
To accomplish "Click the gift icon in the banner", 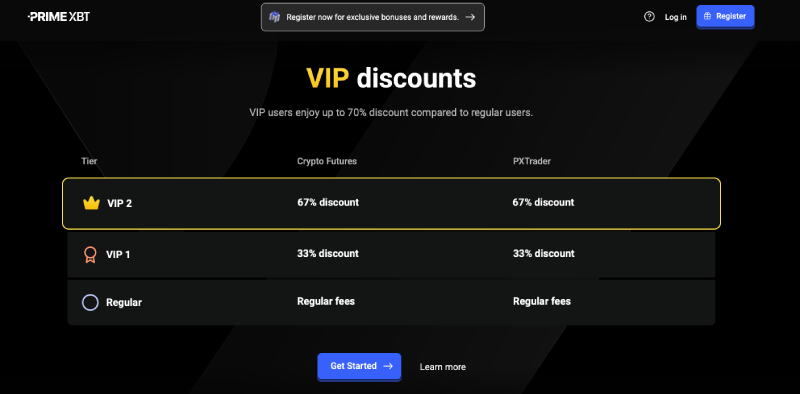I will pos(275,17).
